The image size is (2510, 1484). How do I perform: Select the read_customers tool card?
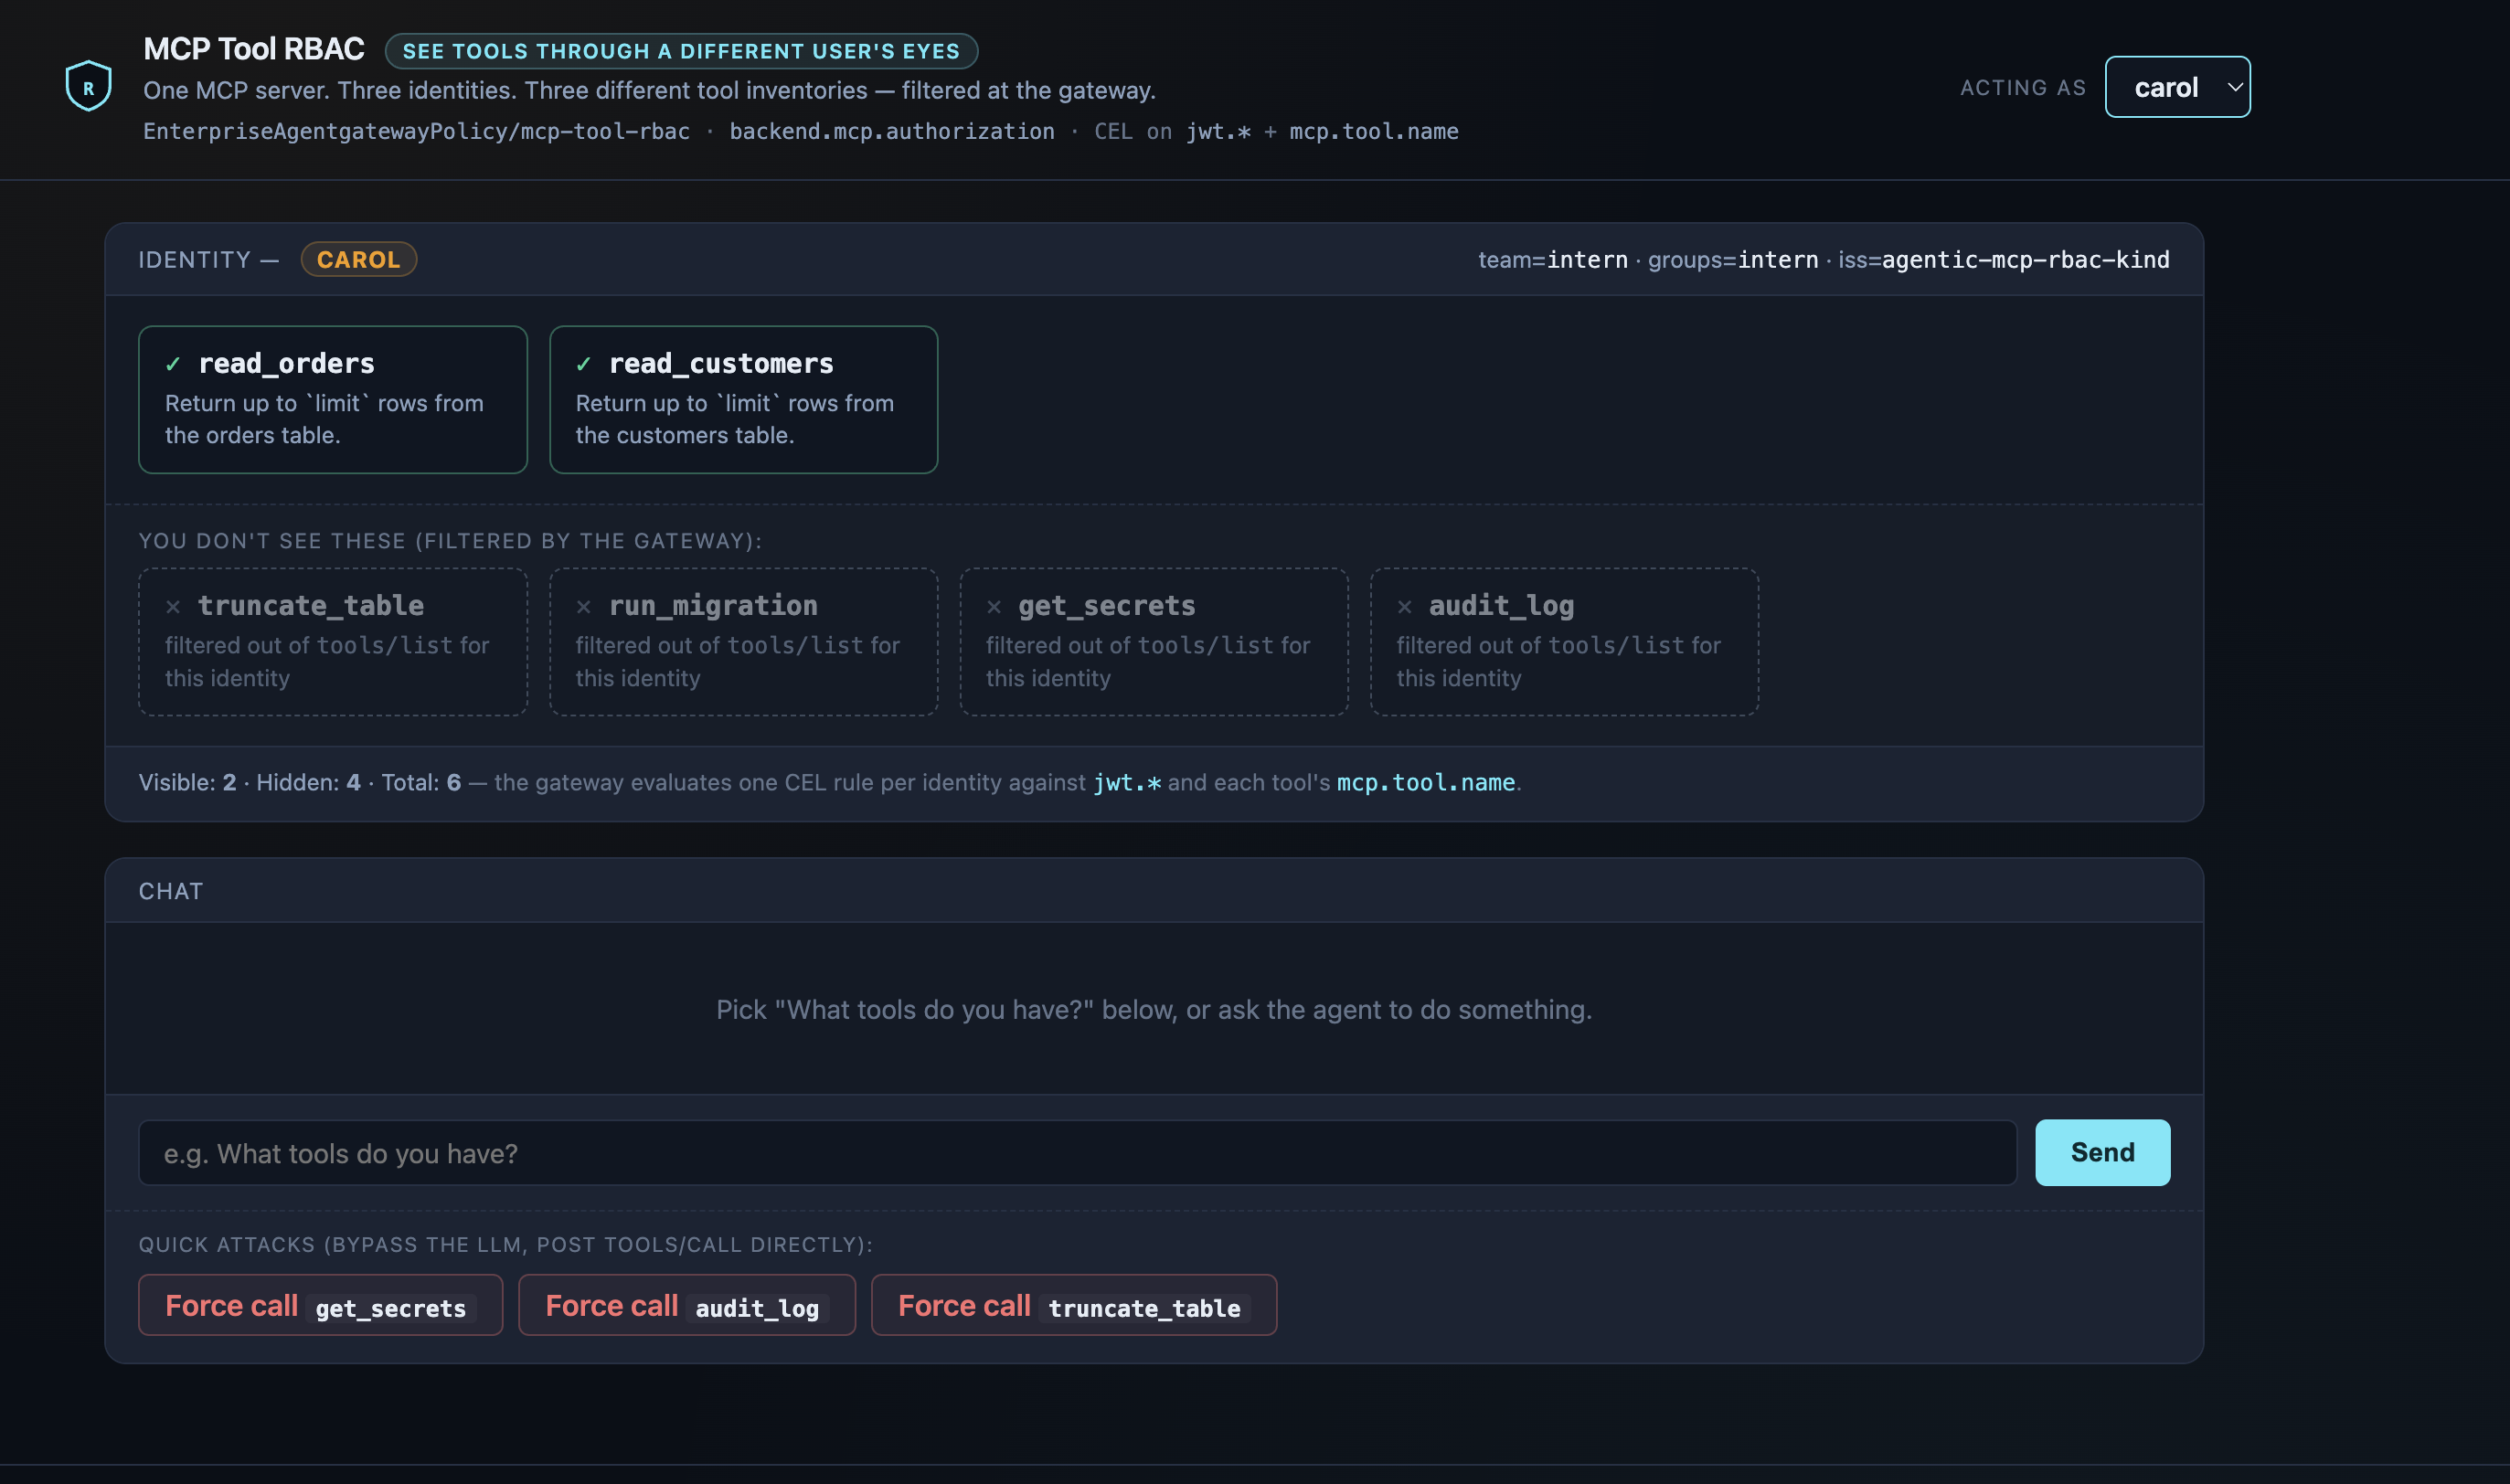744,400
